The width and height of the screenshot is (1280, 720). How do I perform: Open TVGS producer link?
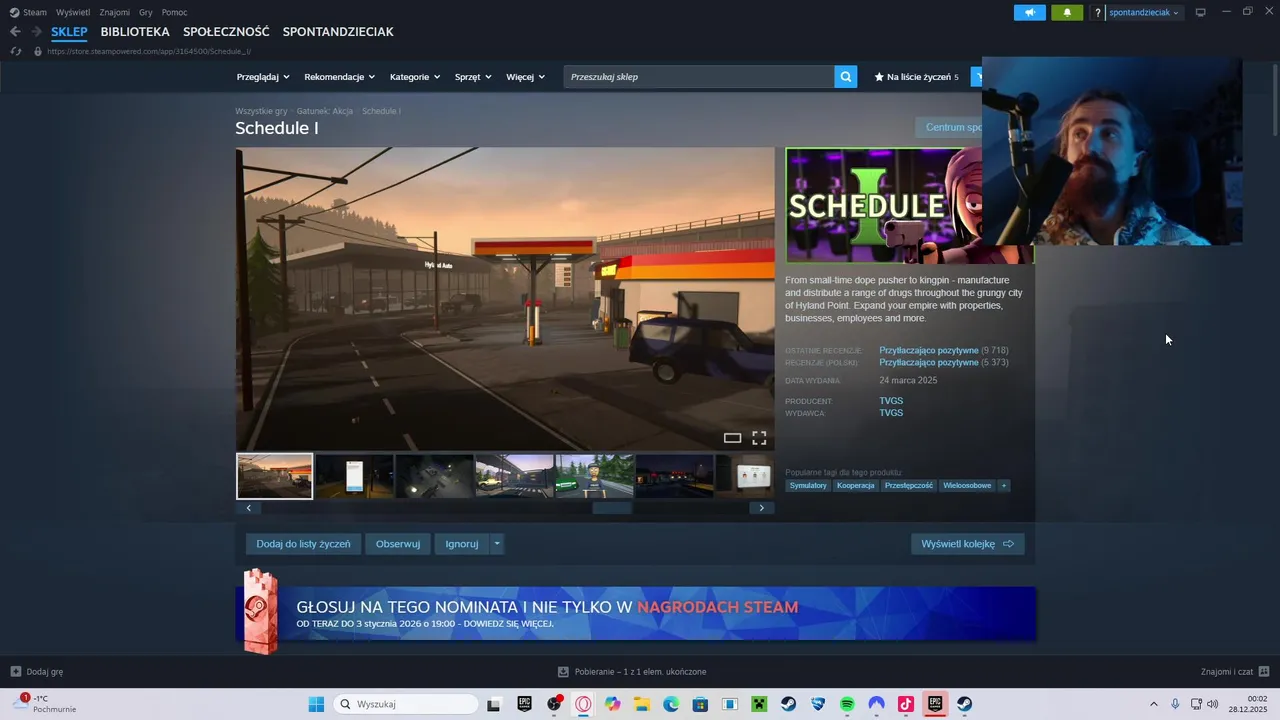pos(891,401)
